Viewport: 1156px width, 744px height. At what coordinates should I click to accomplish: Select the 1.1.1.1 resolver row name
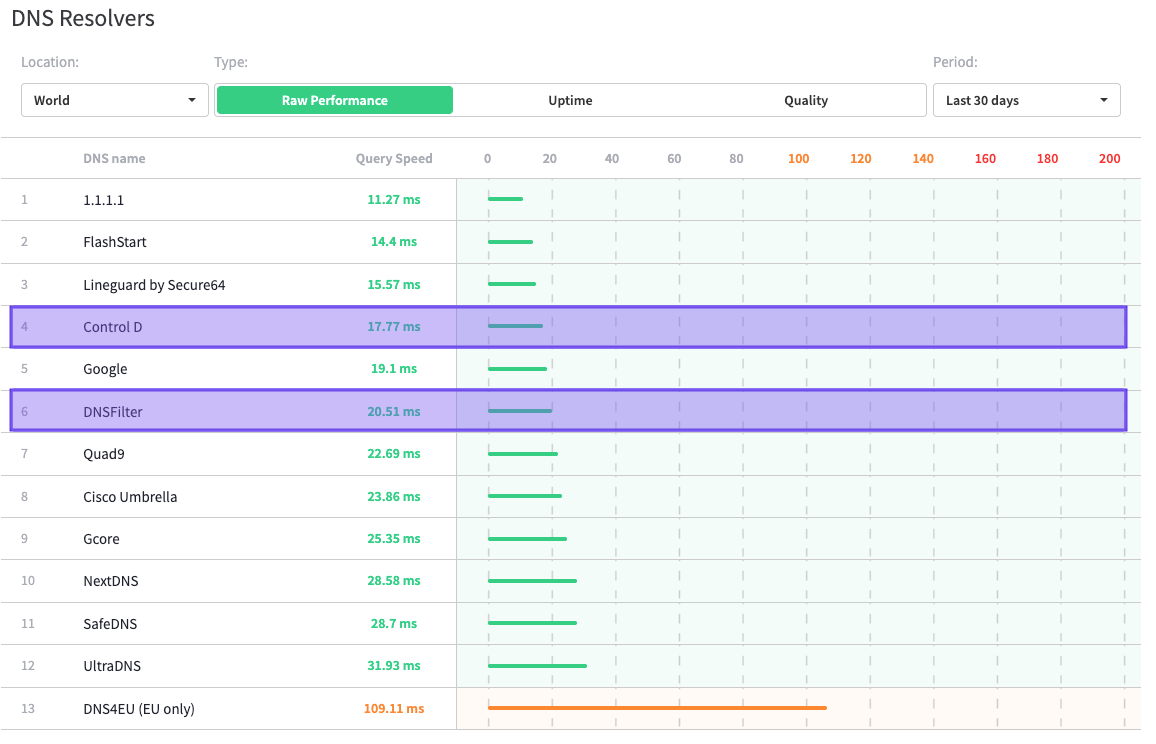(x=104, y=200)
